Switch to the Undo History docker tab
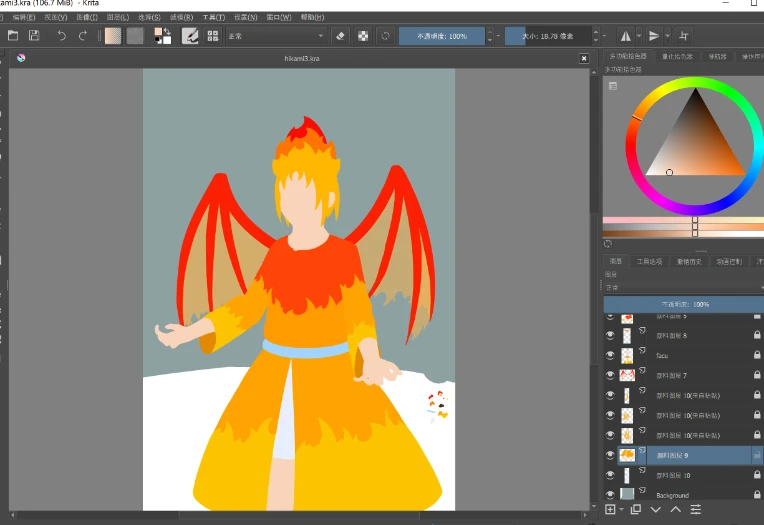The image size is (764, 525). [689, 262]
